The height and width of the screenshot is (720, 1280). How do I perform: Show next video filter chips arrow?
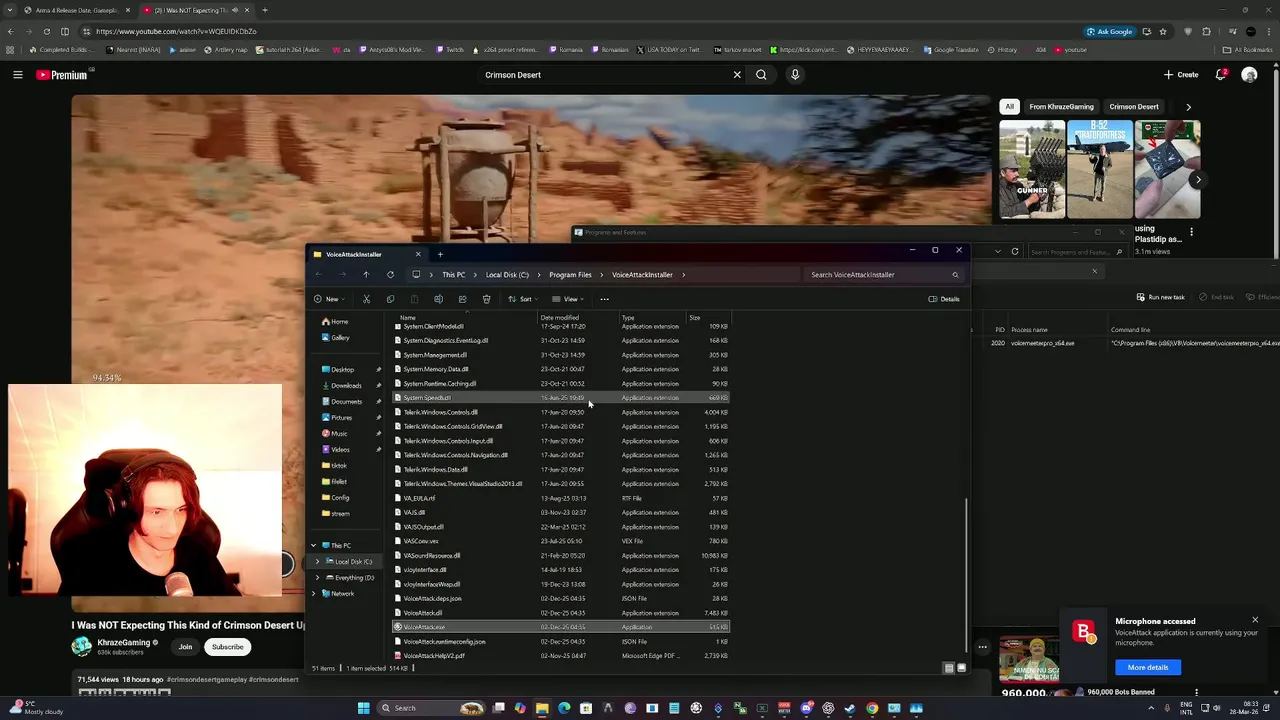coord(1188,107)
